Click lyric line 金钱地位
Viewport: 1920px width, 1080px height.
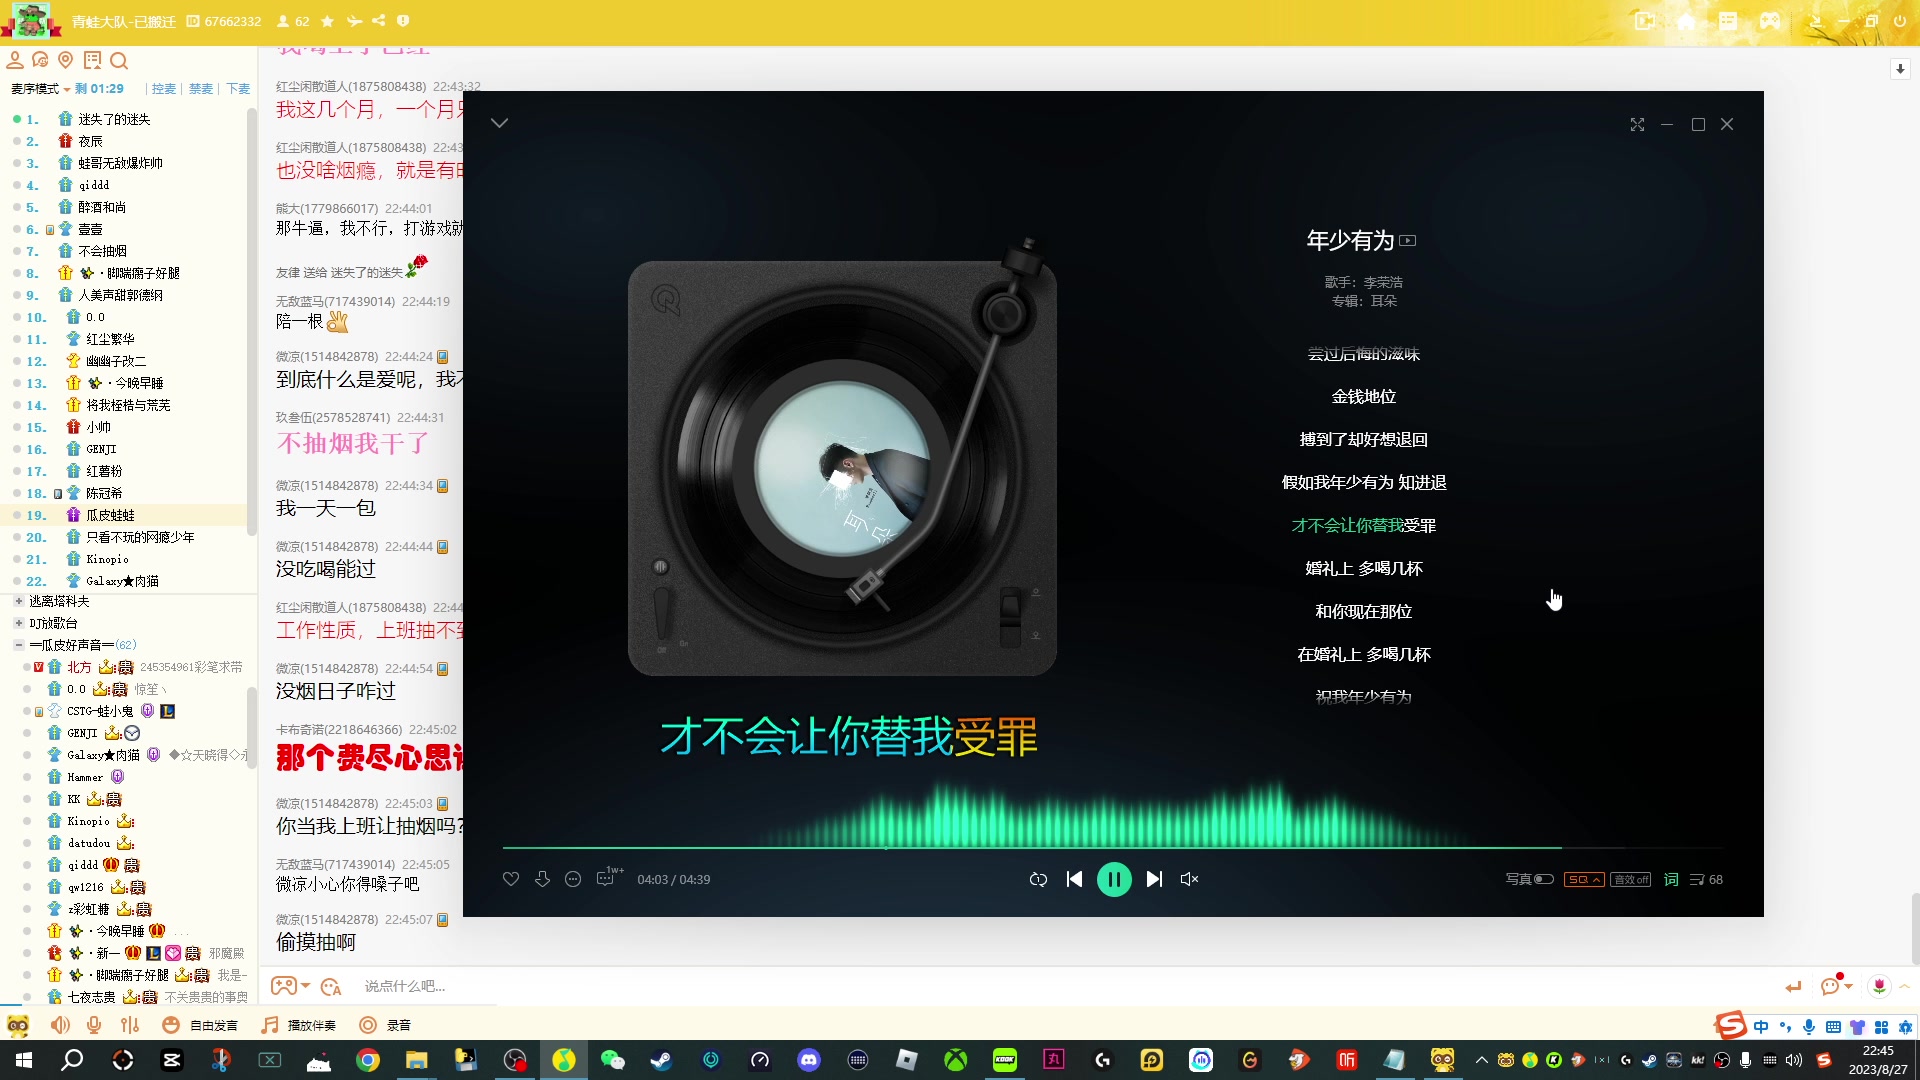point(1364,396)
